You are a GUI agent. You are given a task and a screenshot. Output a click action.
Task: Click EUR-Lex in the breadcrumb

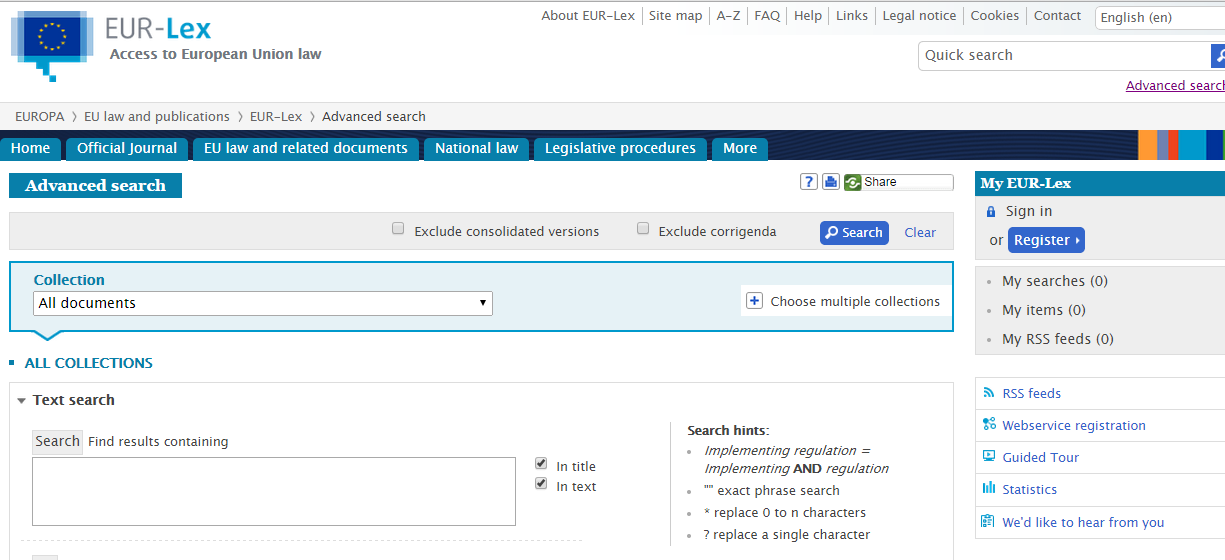tap(276, 117)
